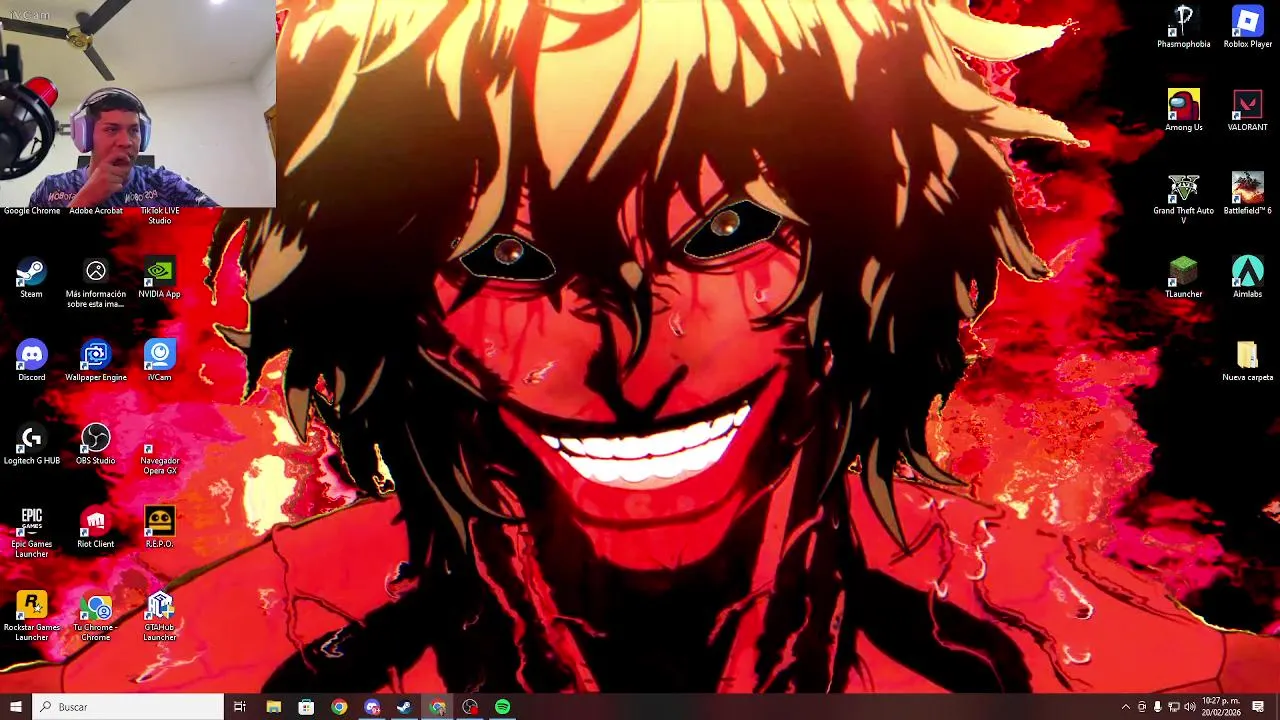Expand the hidden system tray icons
The width and height of the screenshot is (1280, 720).
1126,707
